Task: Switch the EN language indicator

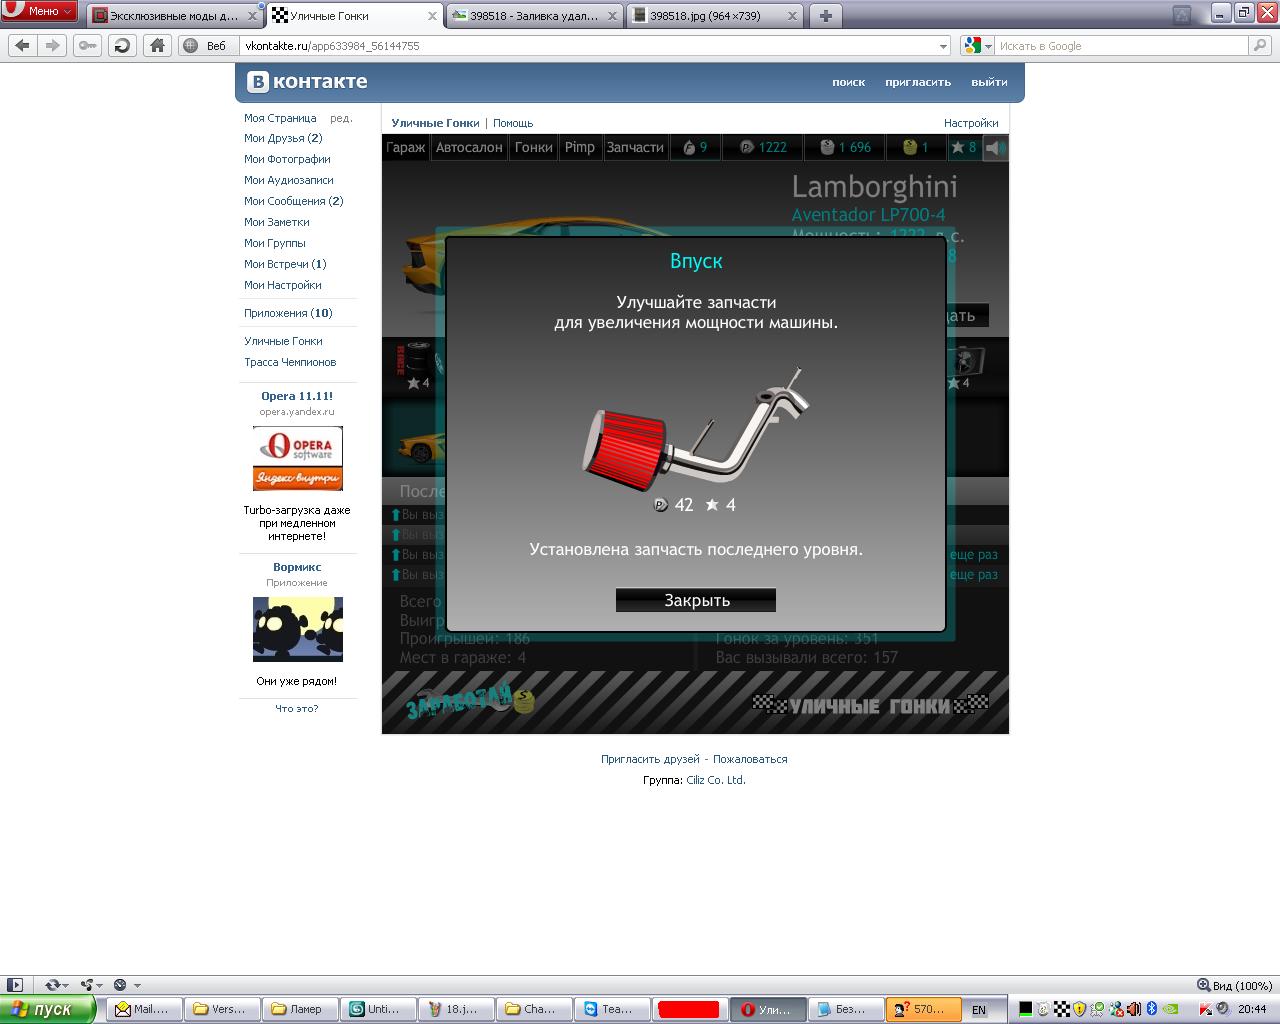Action: coord(979,1010)
